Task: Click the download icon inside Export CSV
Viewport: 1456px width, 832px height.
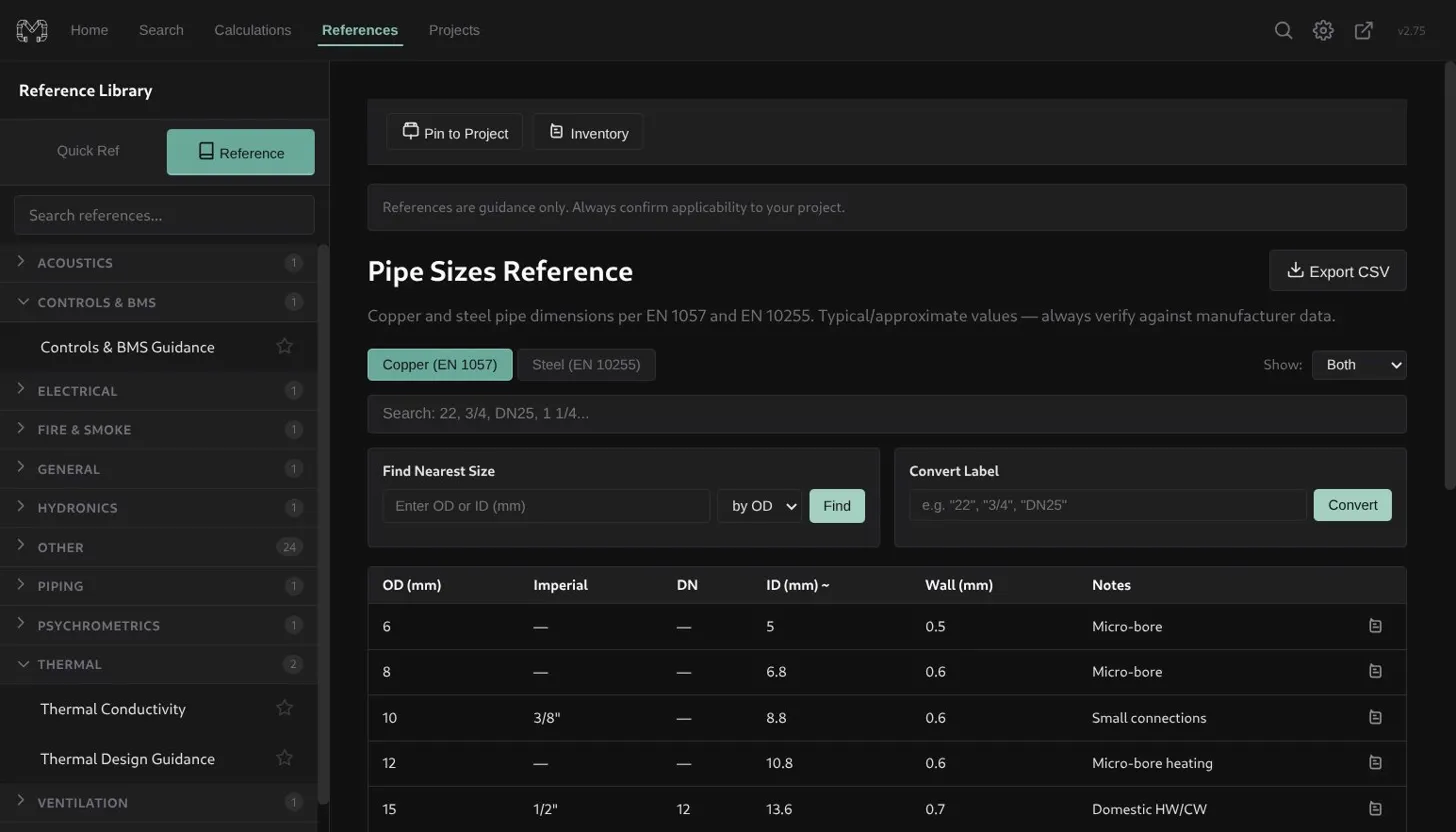Action: [1294, 270]
